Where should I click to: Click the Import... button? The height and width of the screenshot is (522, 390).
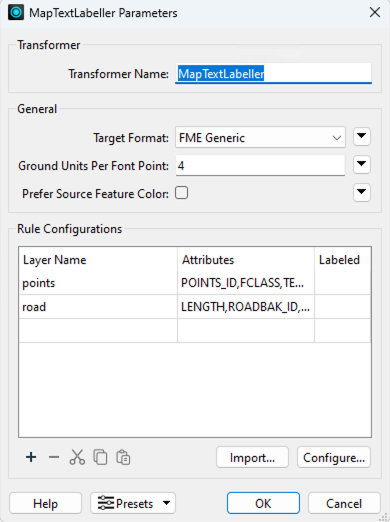coord(252,457)
